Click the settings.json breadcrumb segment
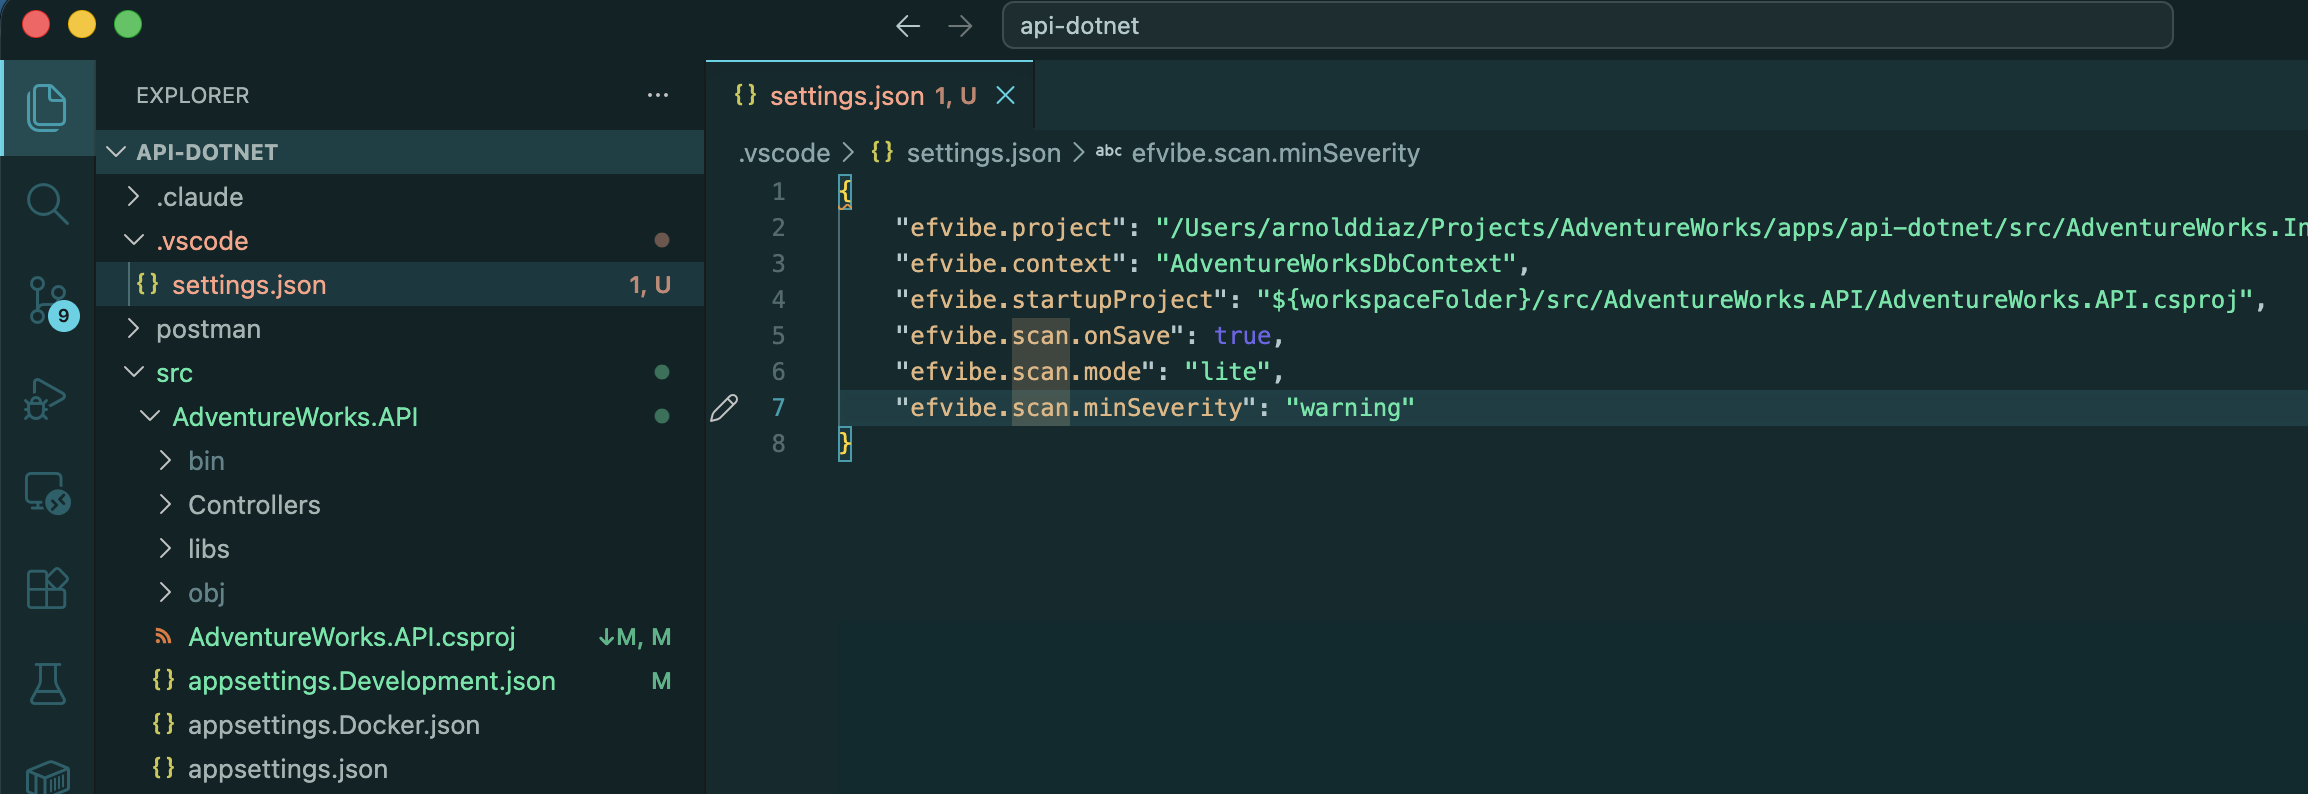Screen dimensions: 2308x794 pyautogui.click(x=983, y=153)
